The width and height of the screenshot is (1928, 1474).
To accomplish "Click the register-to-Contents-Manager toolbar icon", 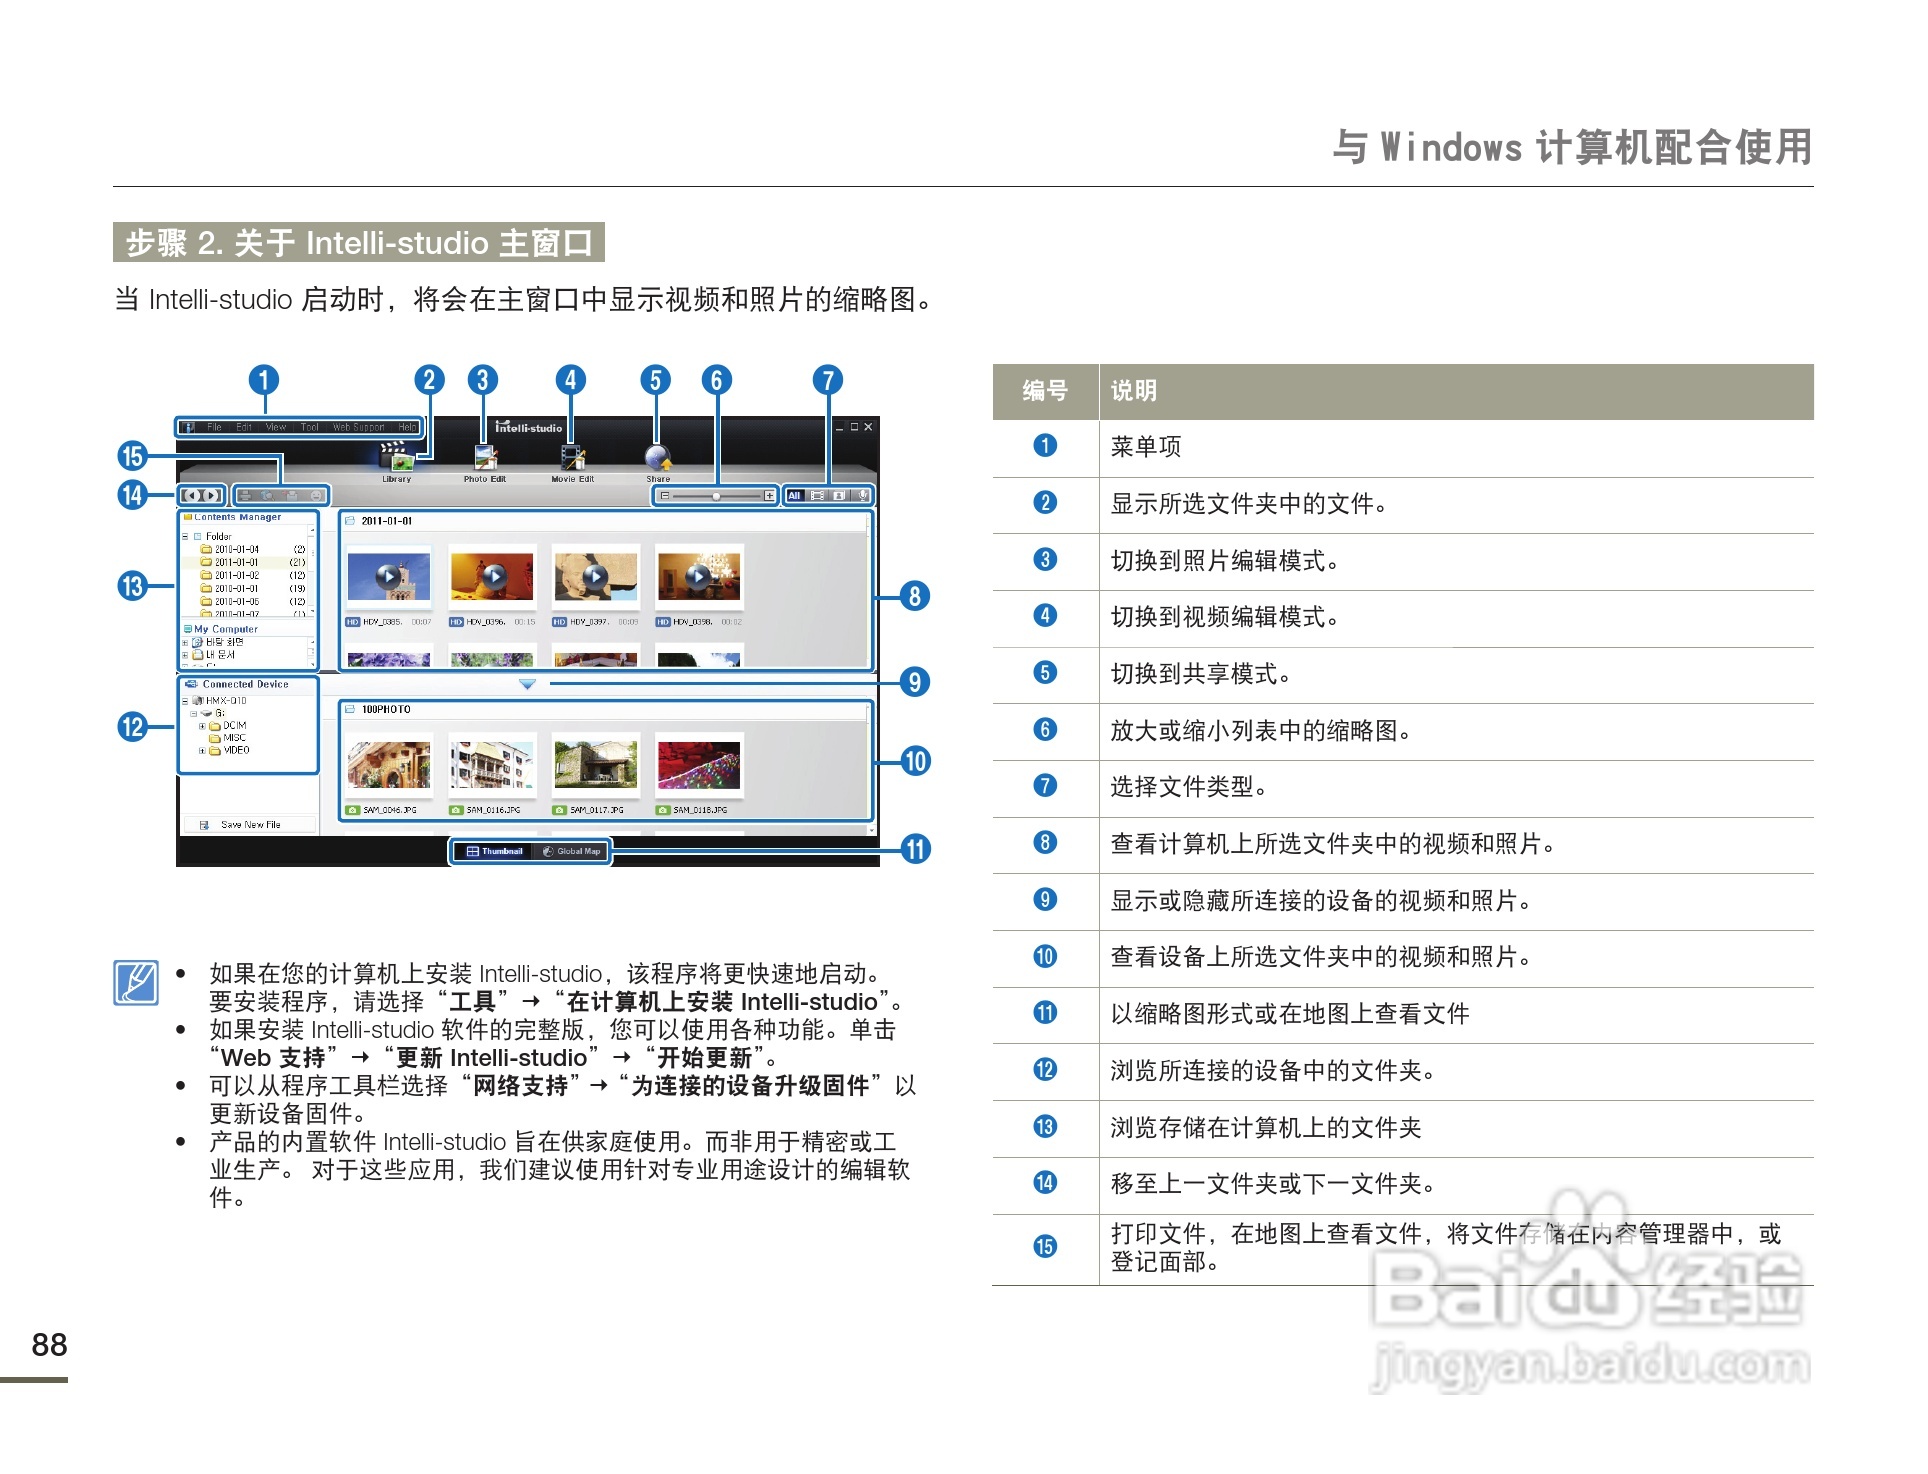I will [291, 495].
